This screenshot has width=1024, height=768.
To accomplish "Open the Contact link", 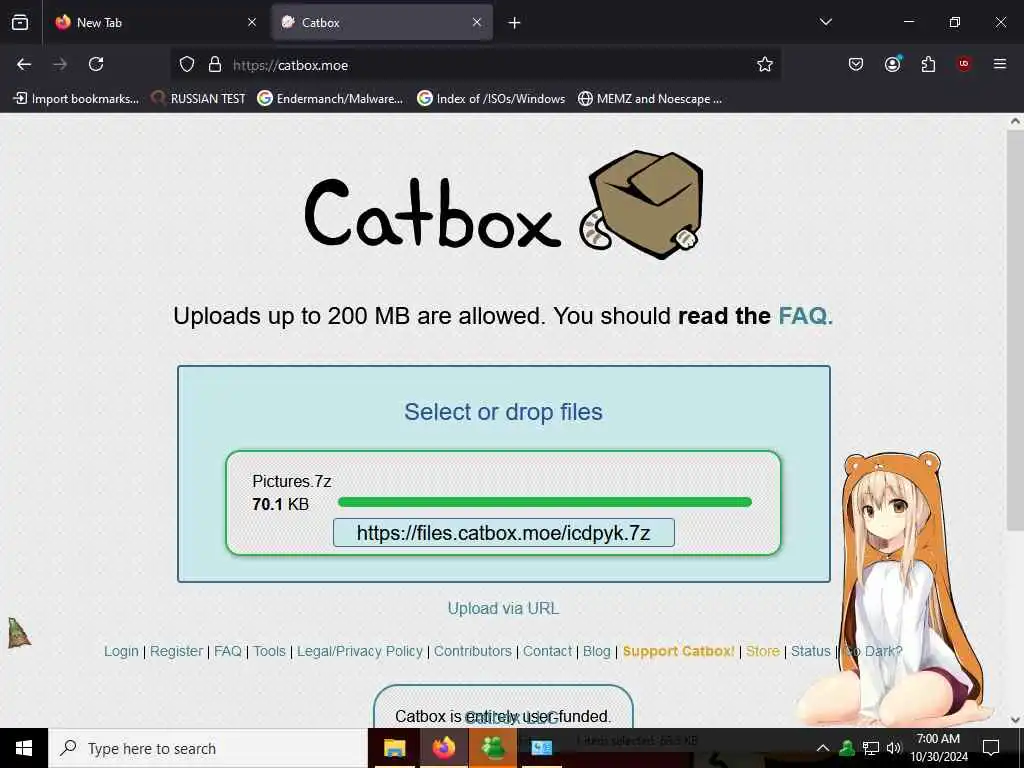I will (547, 651).
